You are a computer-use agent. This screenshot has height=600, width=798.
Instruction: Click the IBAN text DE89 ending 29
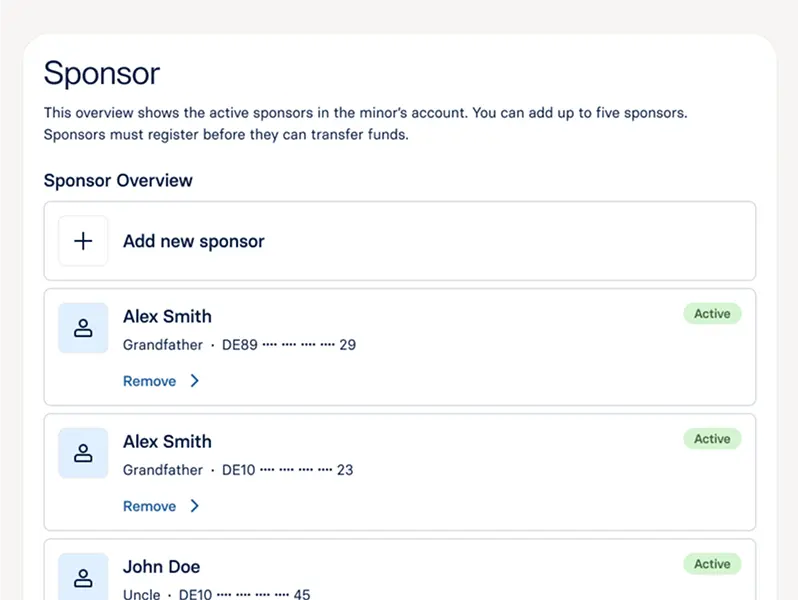tap(289, 345)
